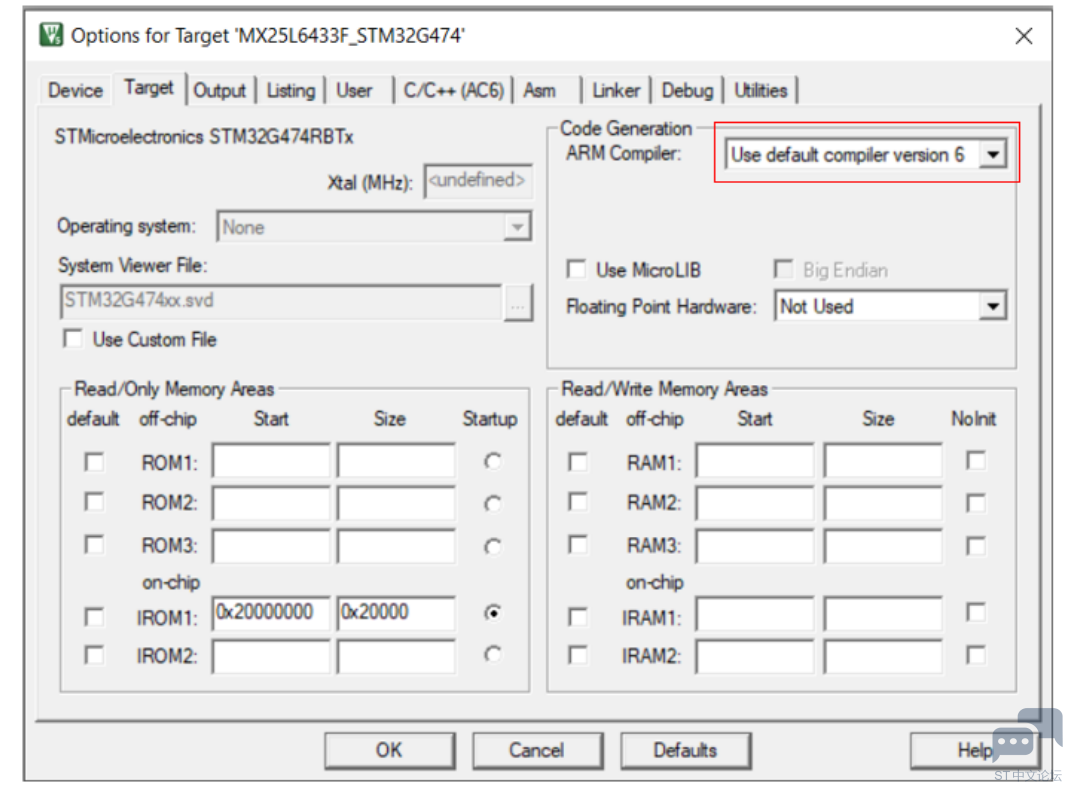Check the ROM3 default checkbox
The image size is (1071, 791).
click(94, 545)
